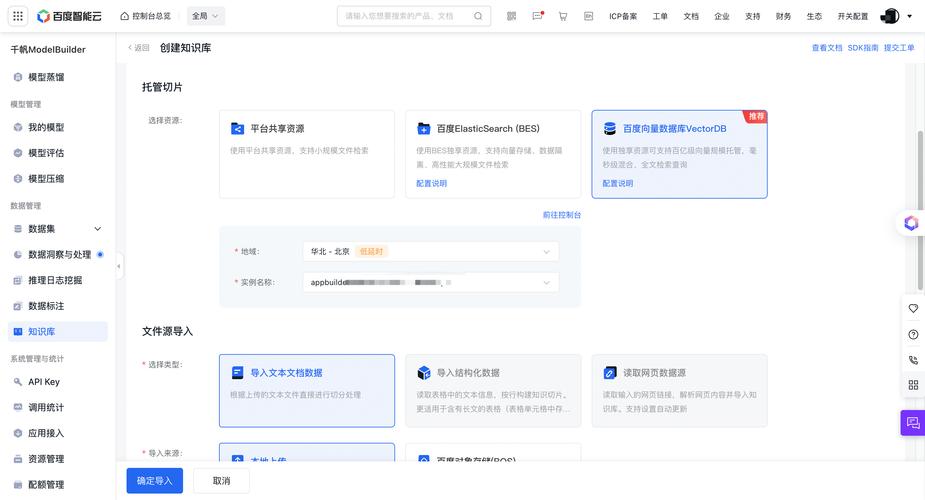Open the QR code icon in header
Image resolution: width=925 pixels, height=500 pixels.
[x=511, y=16]
